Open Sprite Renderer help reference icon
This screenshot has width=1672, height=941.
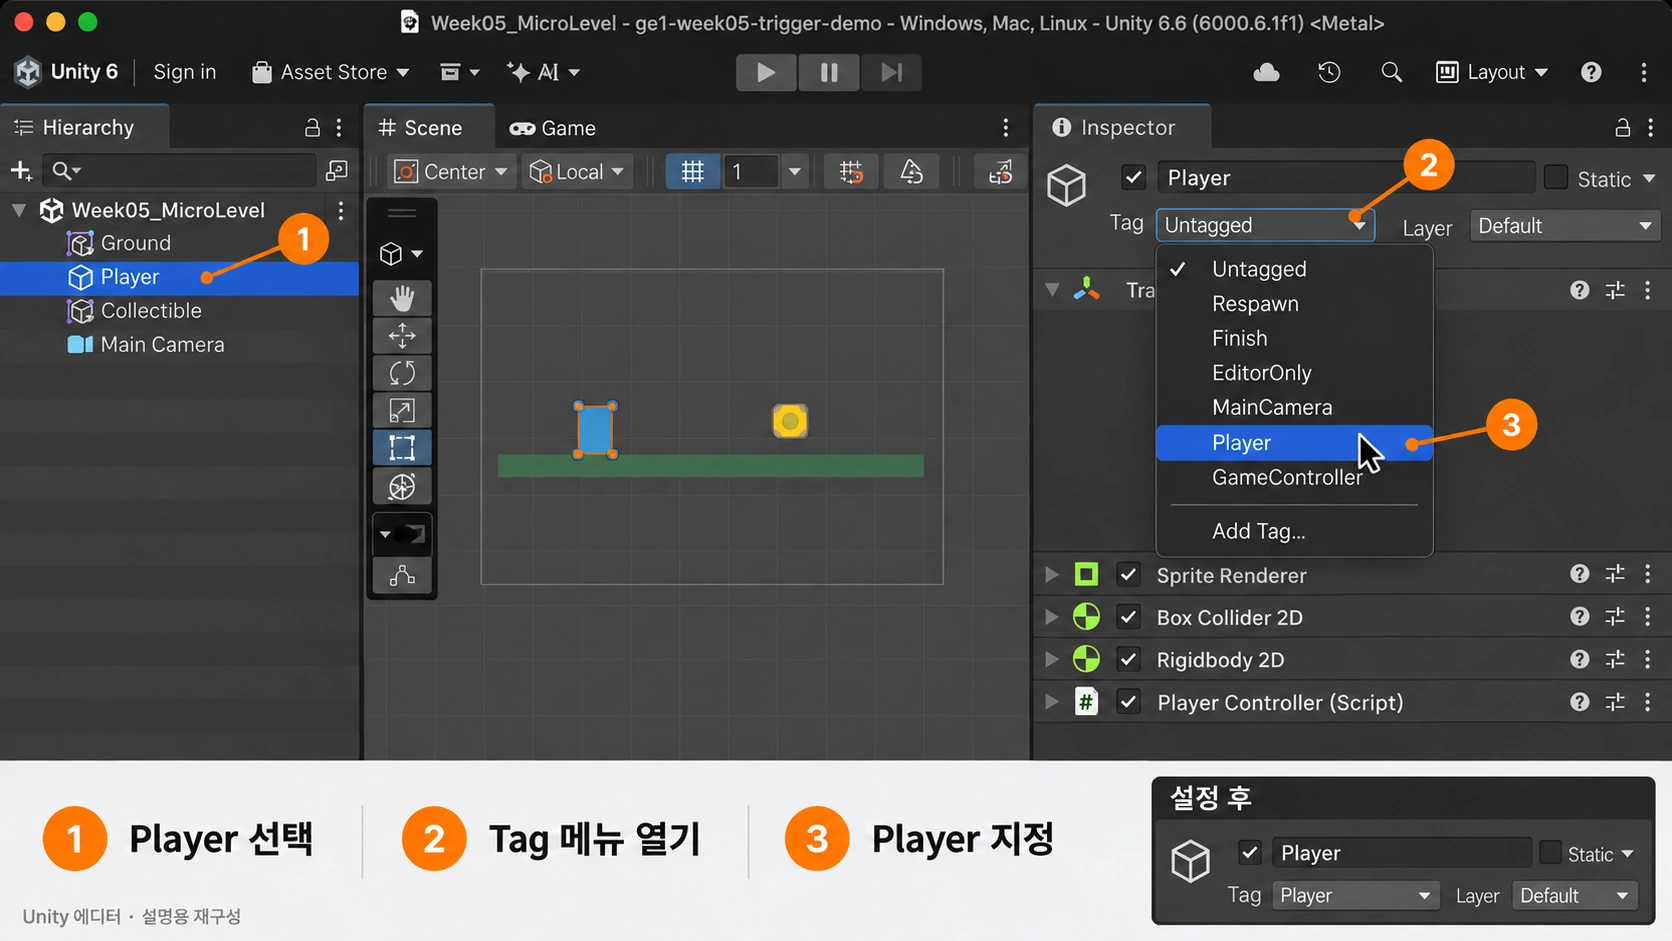pyautogui.click(x=1579, y=574)
